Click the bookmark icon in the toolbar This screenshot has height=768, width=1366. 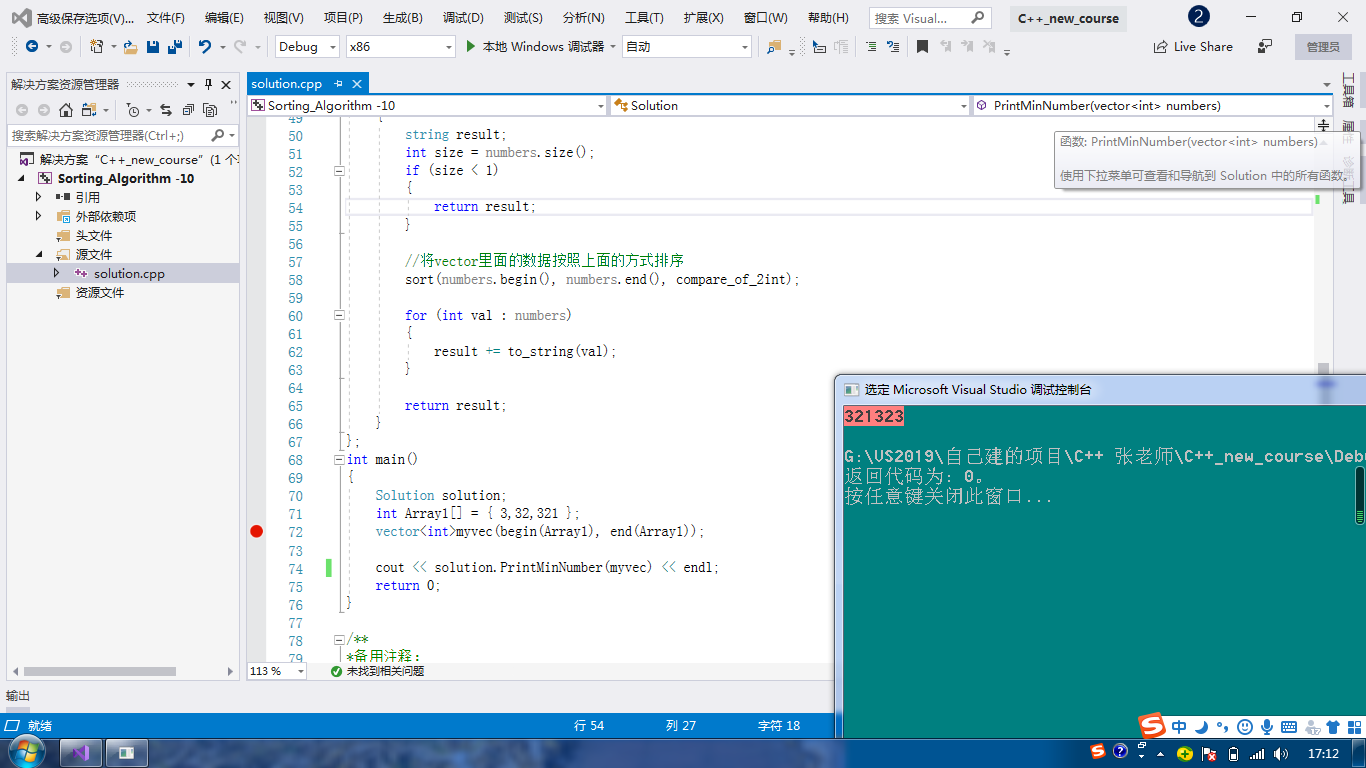(x=922, y=47)
